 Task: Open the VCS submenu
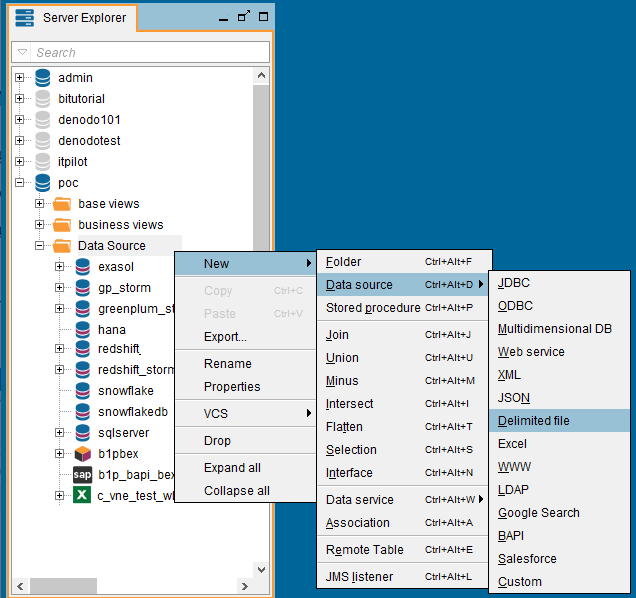coord(245,413)
